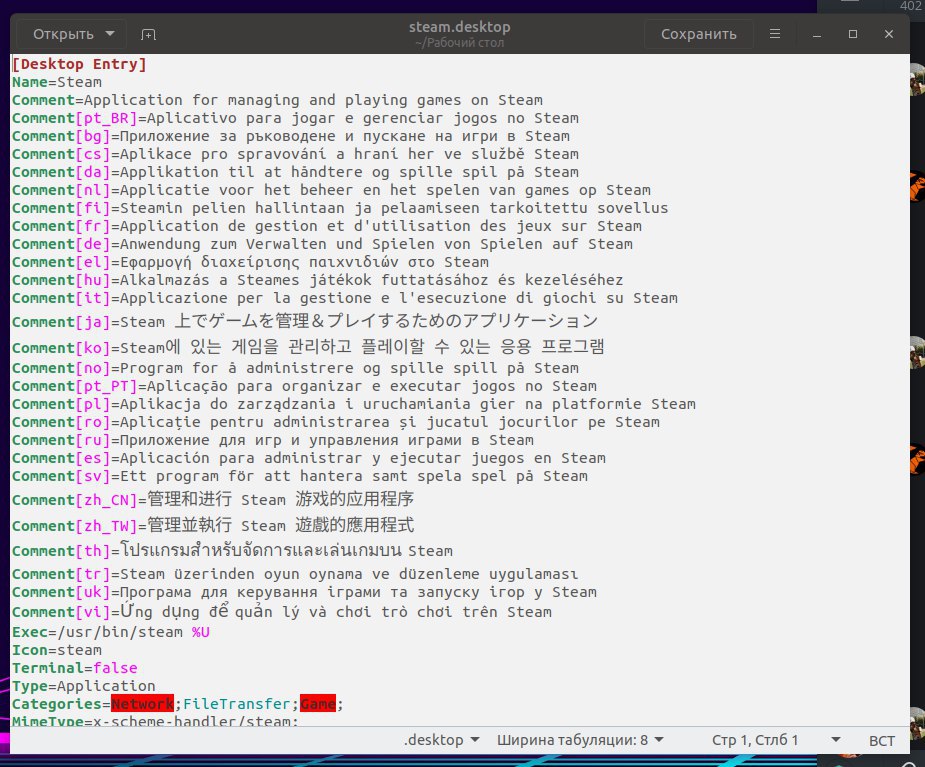Click the Type=Application line
This screenshot has width=925, height=767.
pos(84,686)
